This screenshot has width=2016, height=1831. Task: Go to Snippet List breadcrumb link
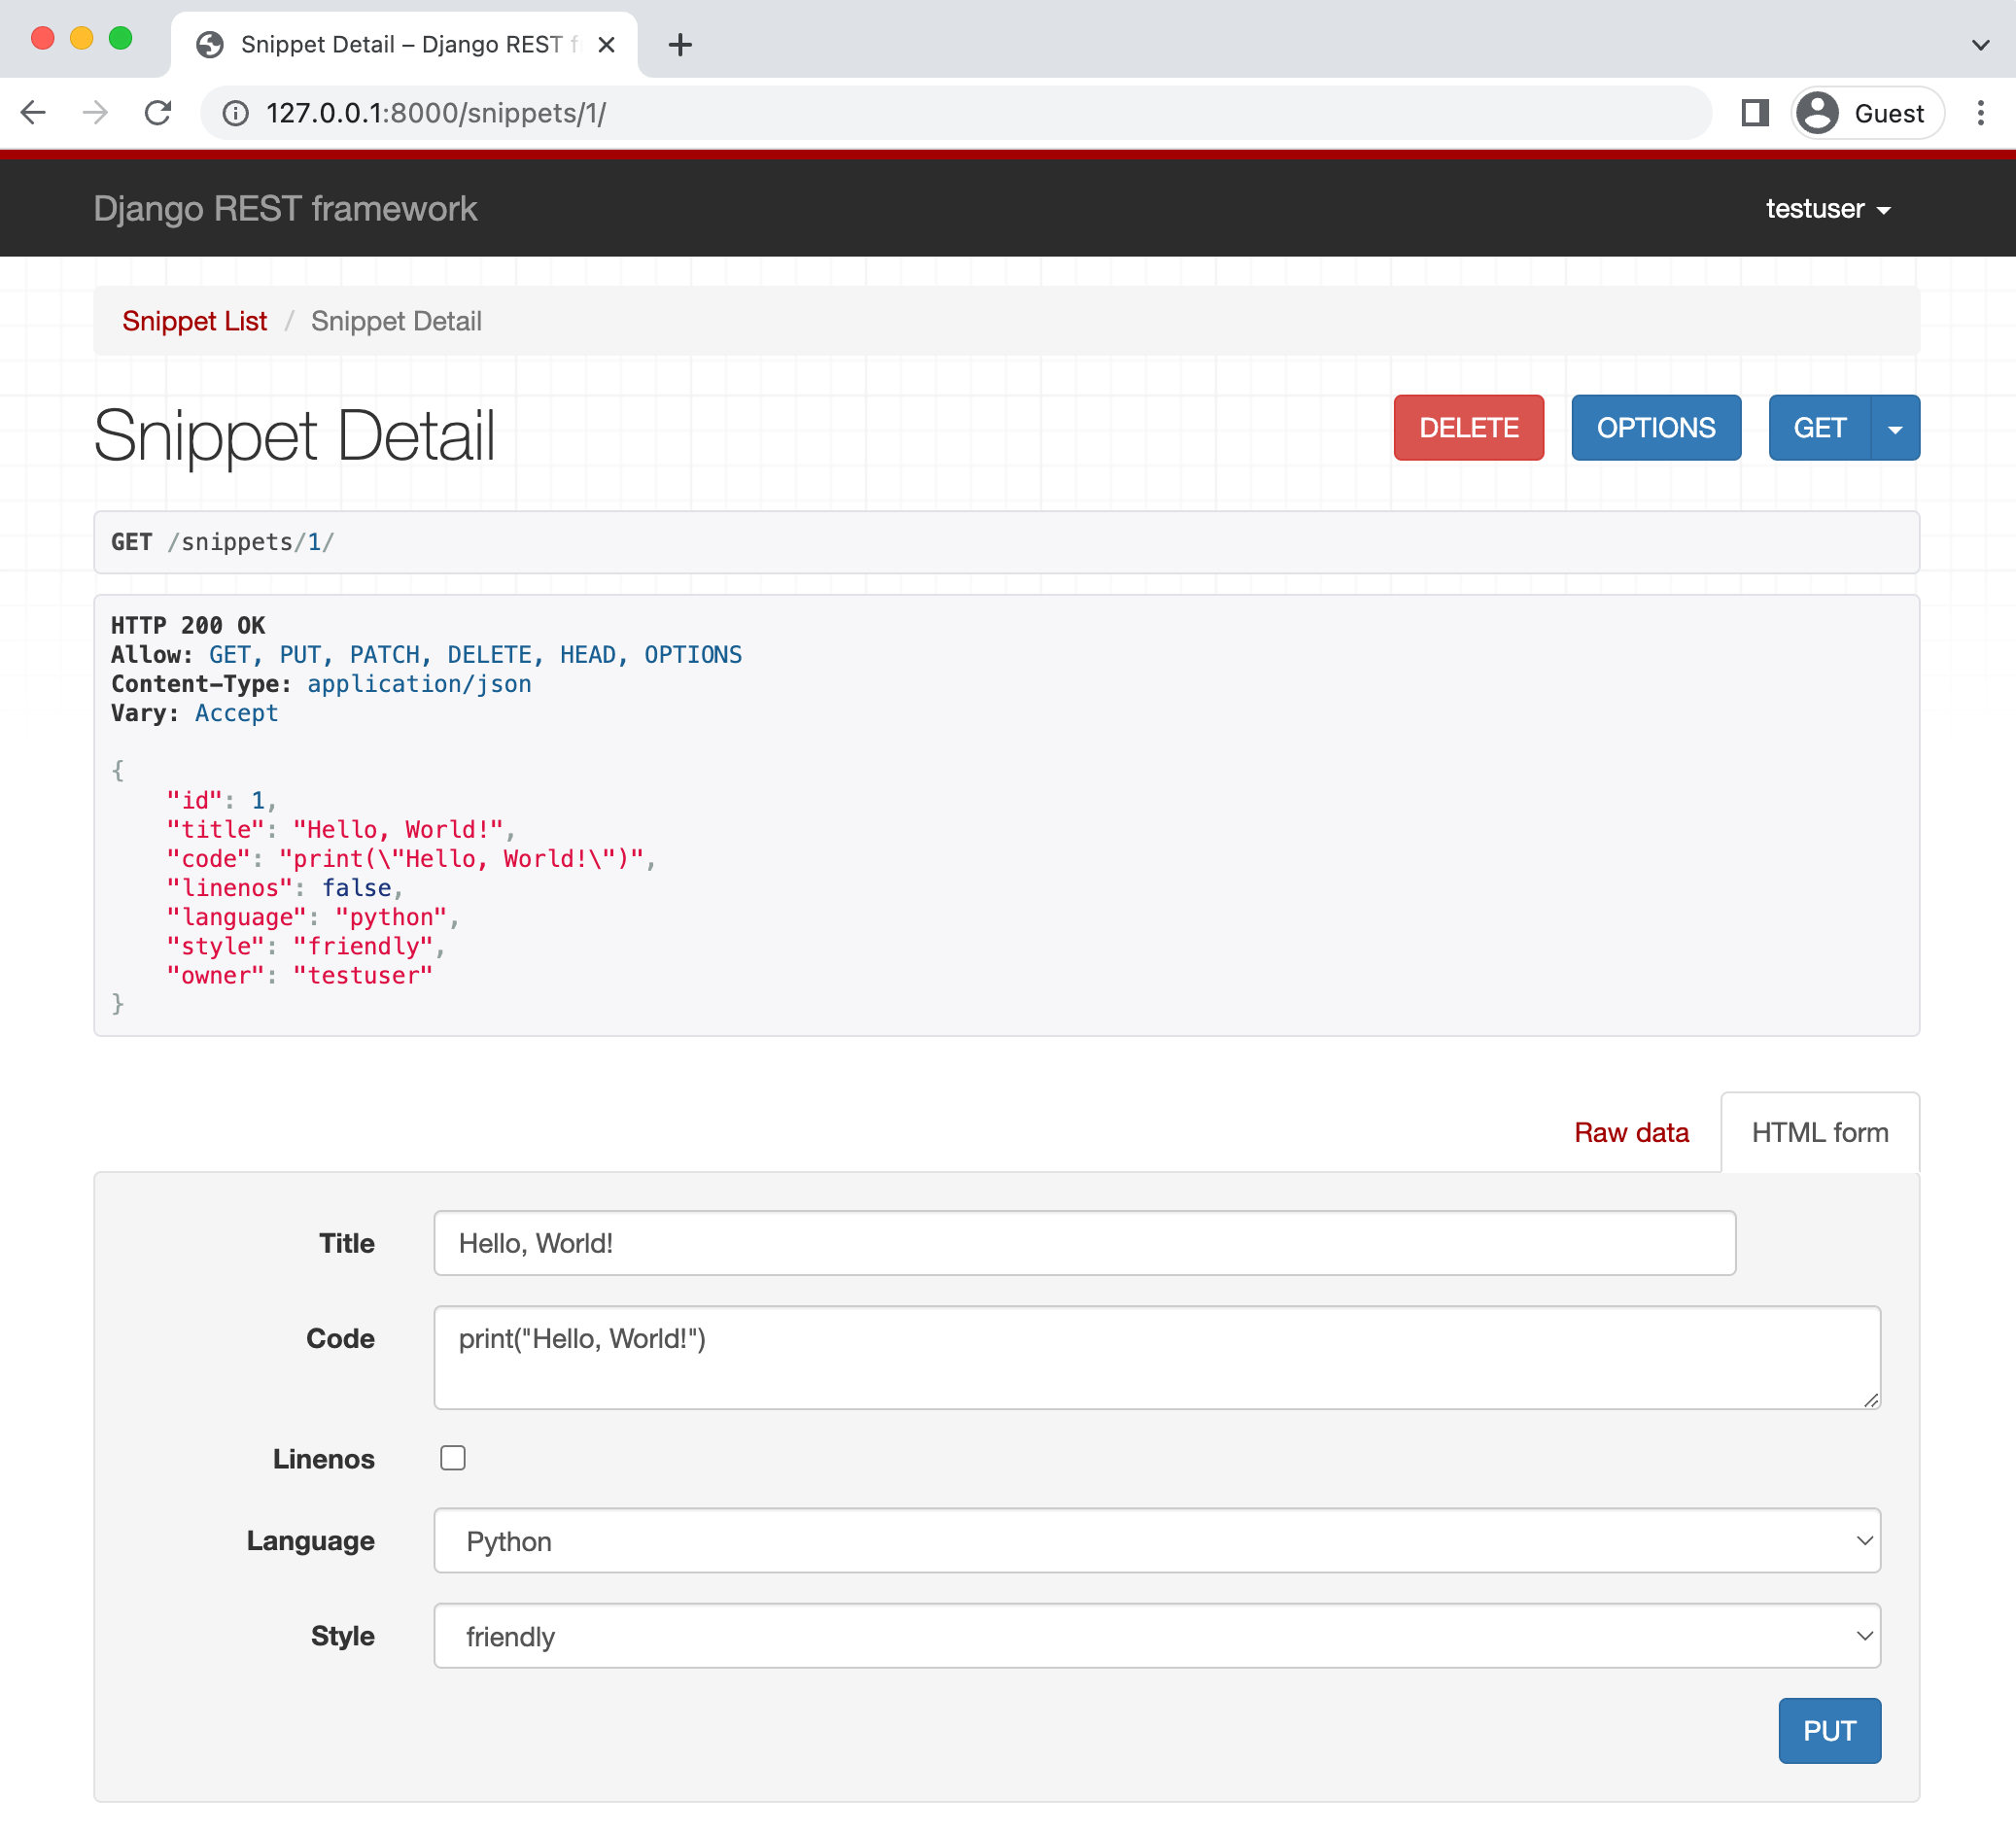coord(194,321)
